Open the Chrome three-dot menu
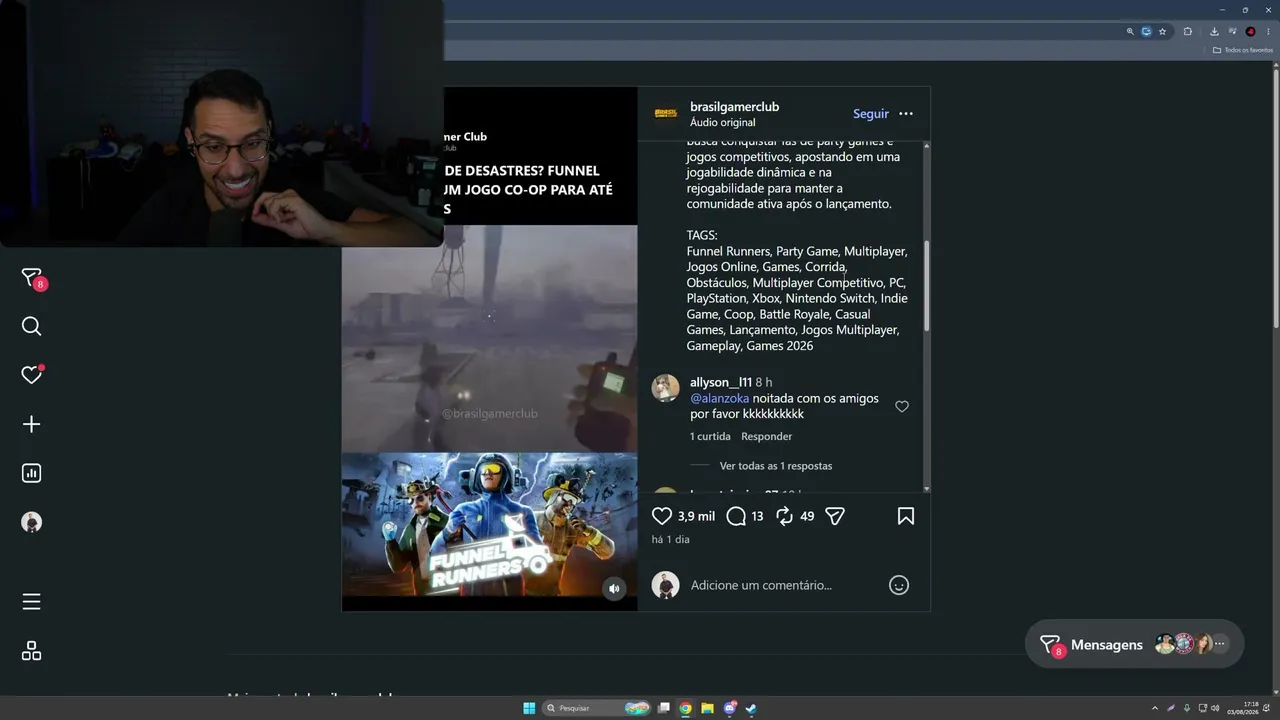Viewport: 1280px width, 720px height. 1268,31
